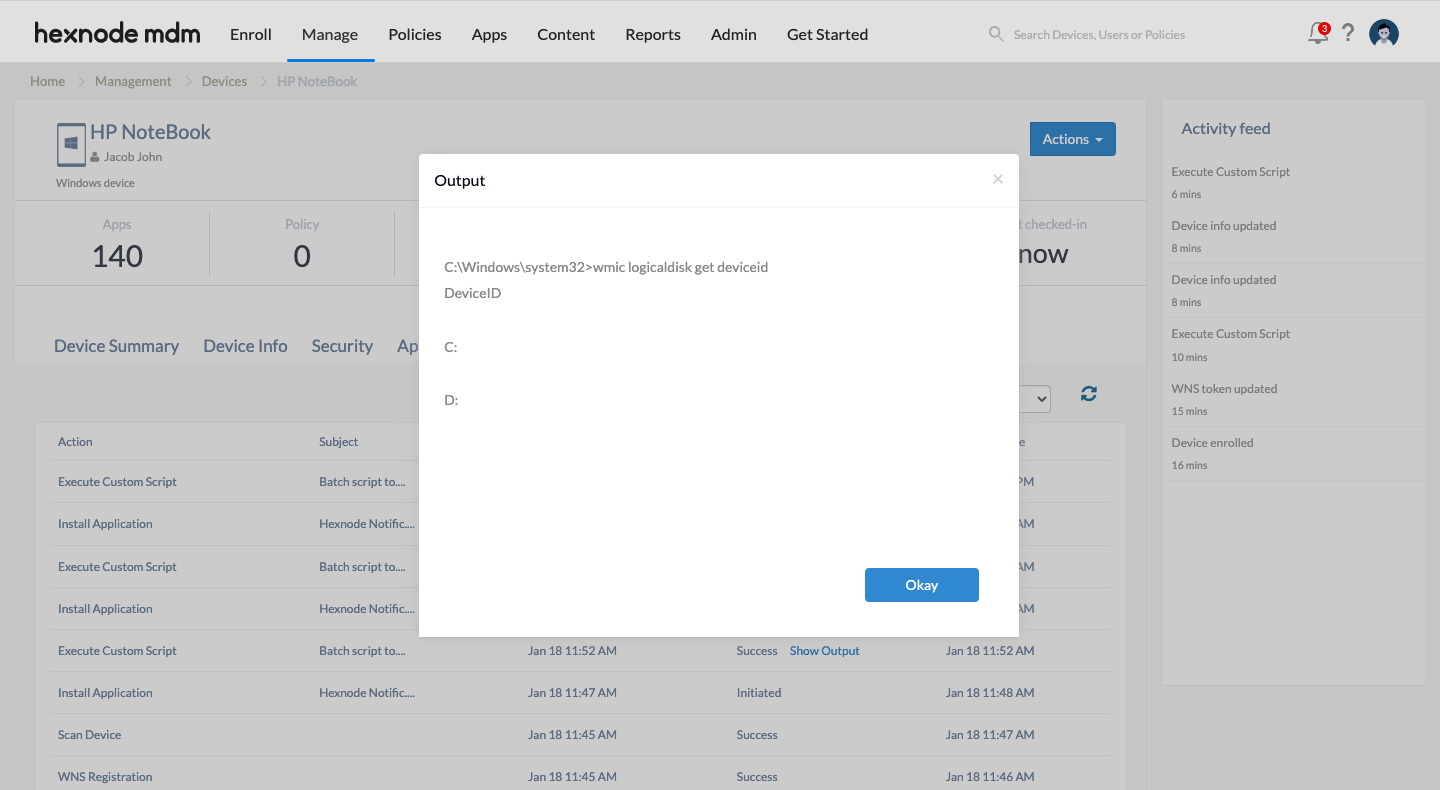Click the Action column header
The height and width of the screenshot is (790, 1440).
click(75, 442)
